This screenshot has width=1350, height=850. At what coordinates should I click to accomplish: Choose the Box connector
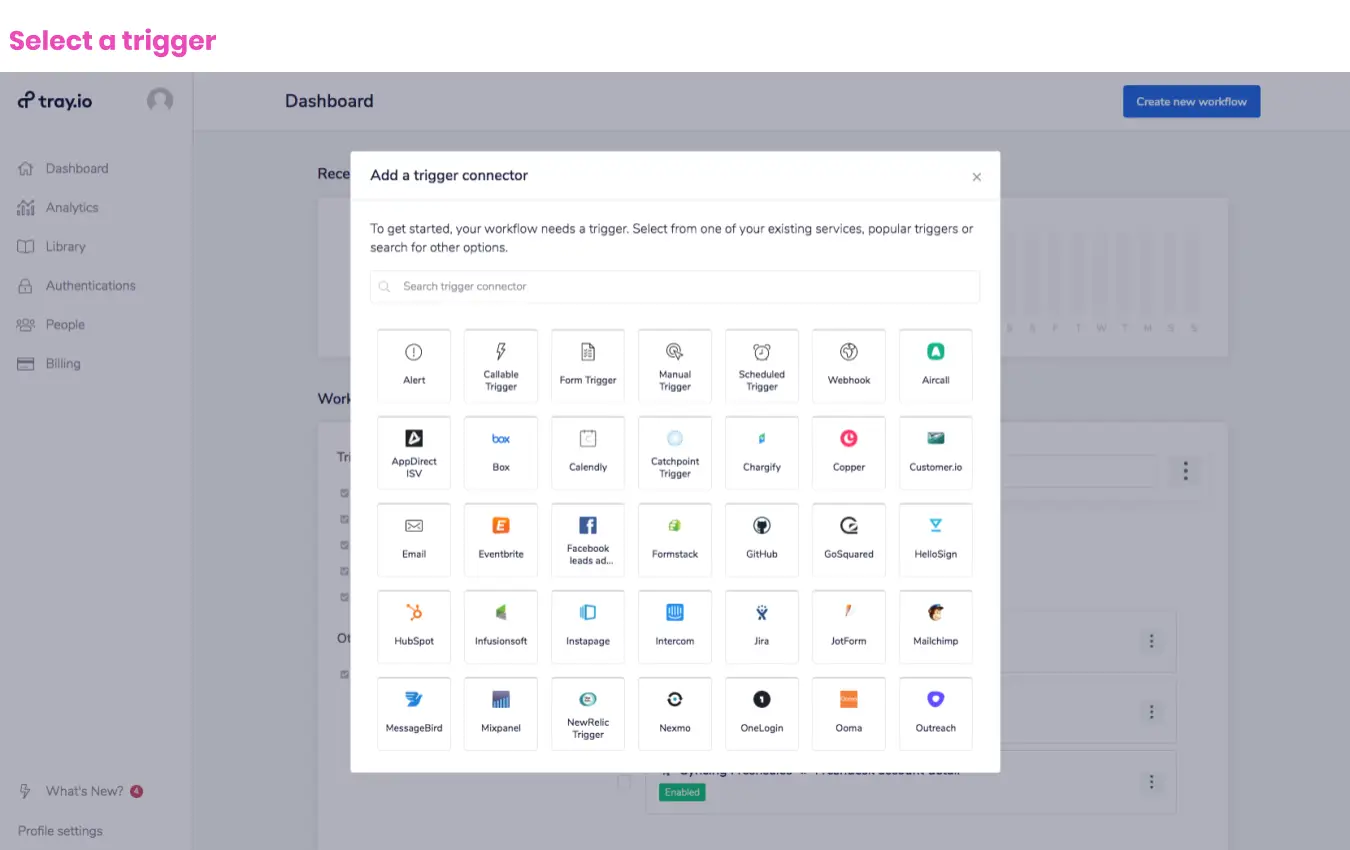point(501,453)
